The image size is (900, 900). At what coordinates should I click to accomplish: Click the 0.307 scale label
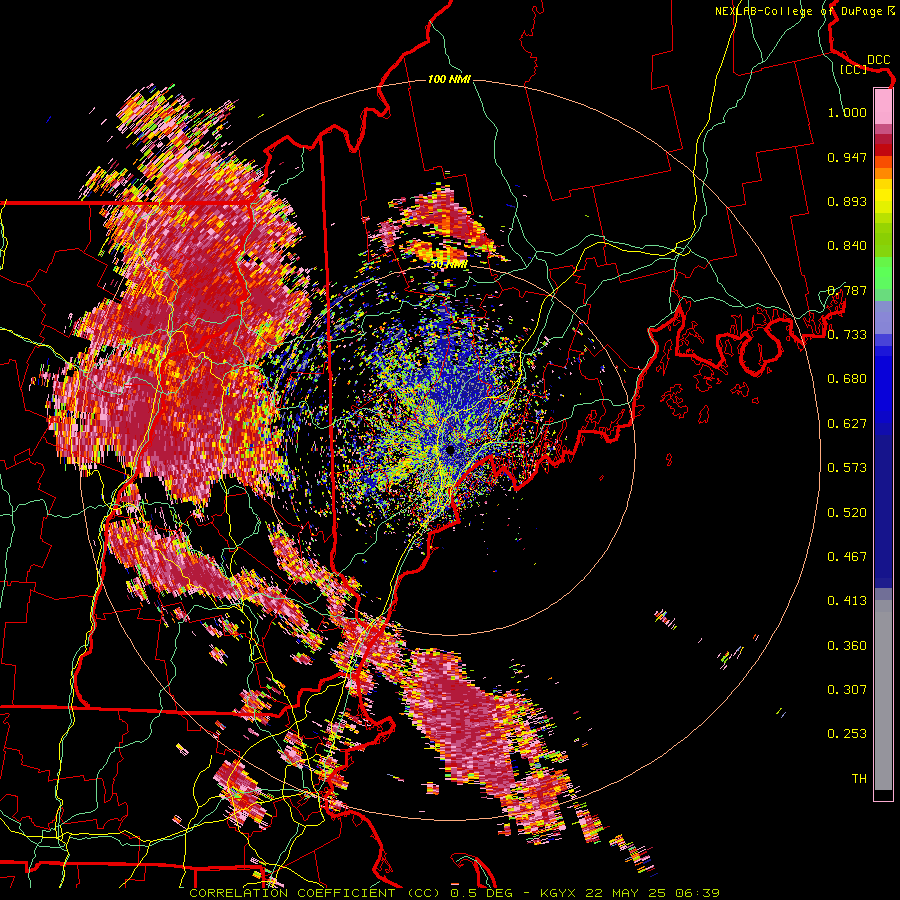[x=847, y=690]
